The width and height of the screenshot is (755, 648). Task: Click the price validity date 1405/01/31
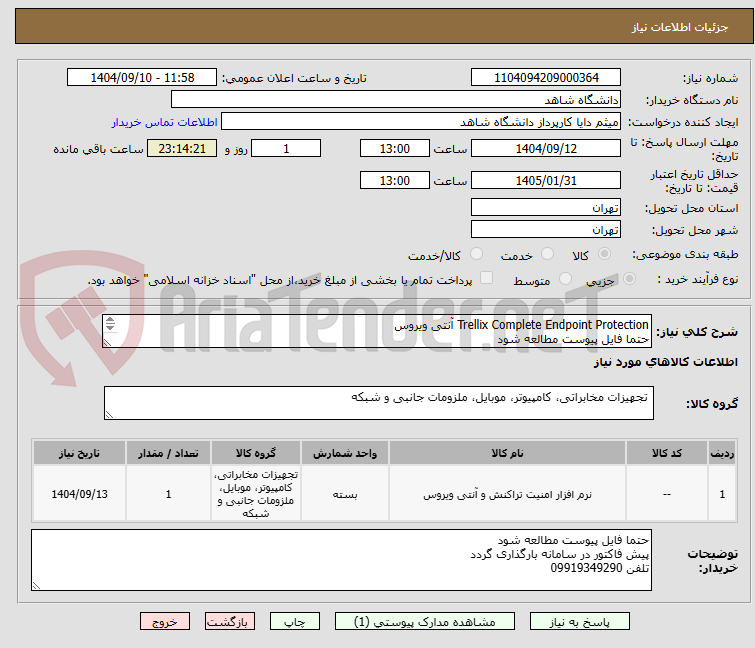click(546, 181)
